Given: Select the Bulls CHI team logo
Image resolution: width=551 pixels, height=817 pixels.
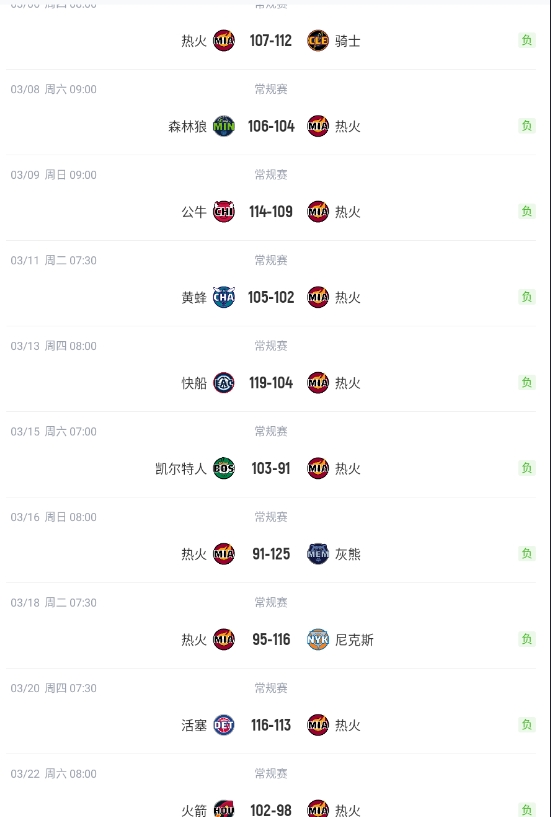Looking at the screenshot, I should point(224,212).
